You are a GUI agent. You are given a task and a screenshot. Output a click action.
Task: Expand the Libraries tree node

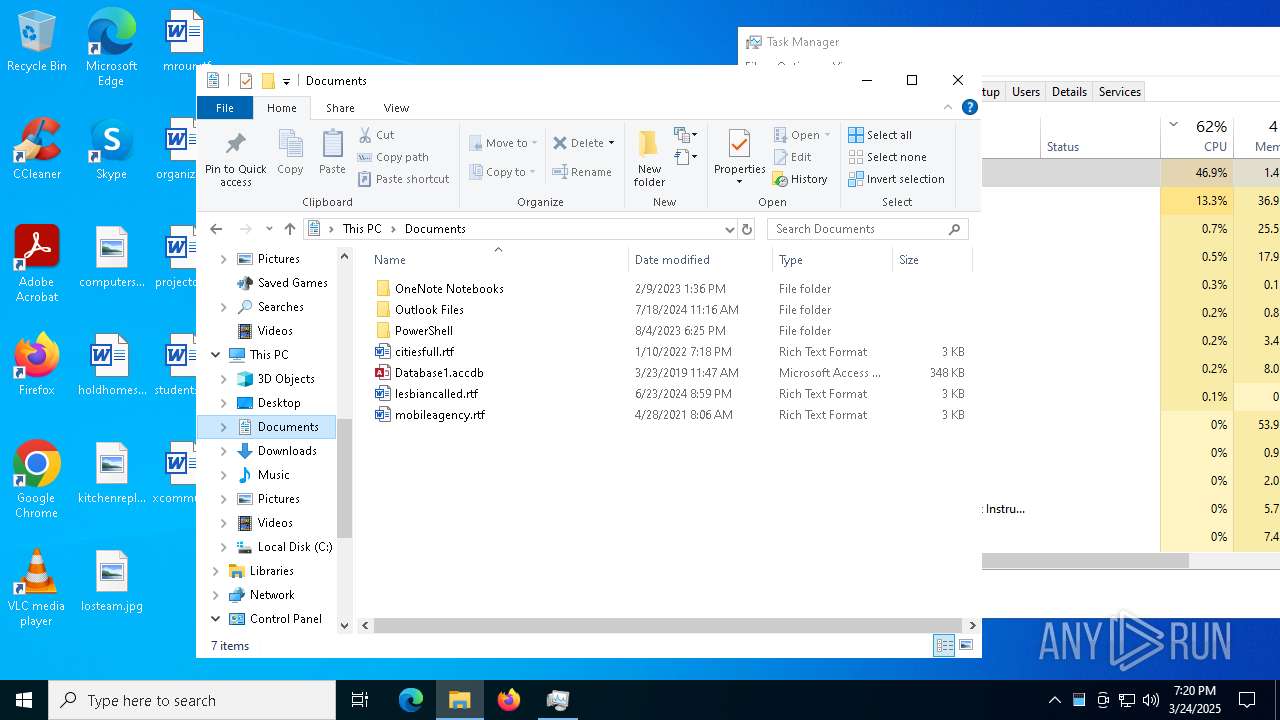pyautogui.click(x=216, y=571)
